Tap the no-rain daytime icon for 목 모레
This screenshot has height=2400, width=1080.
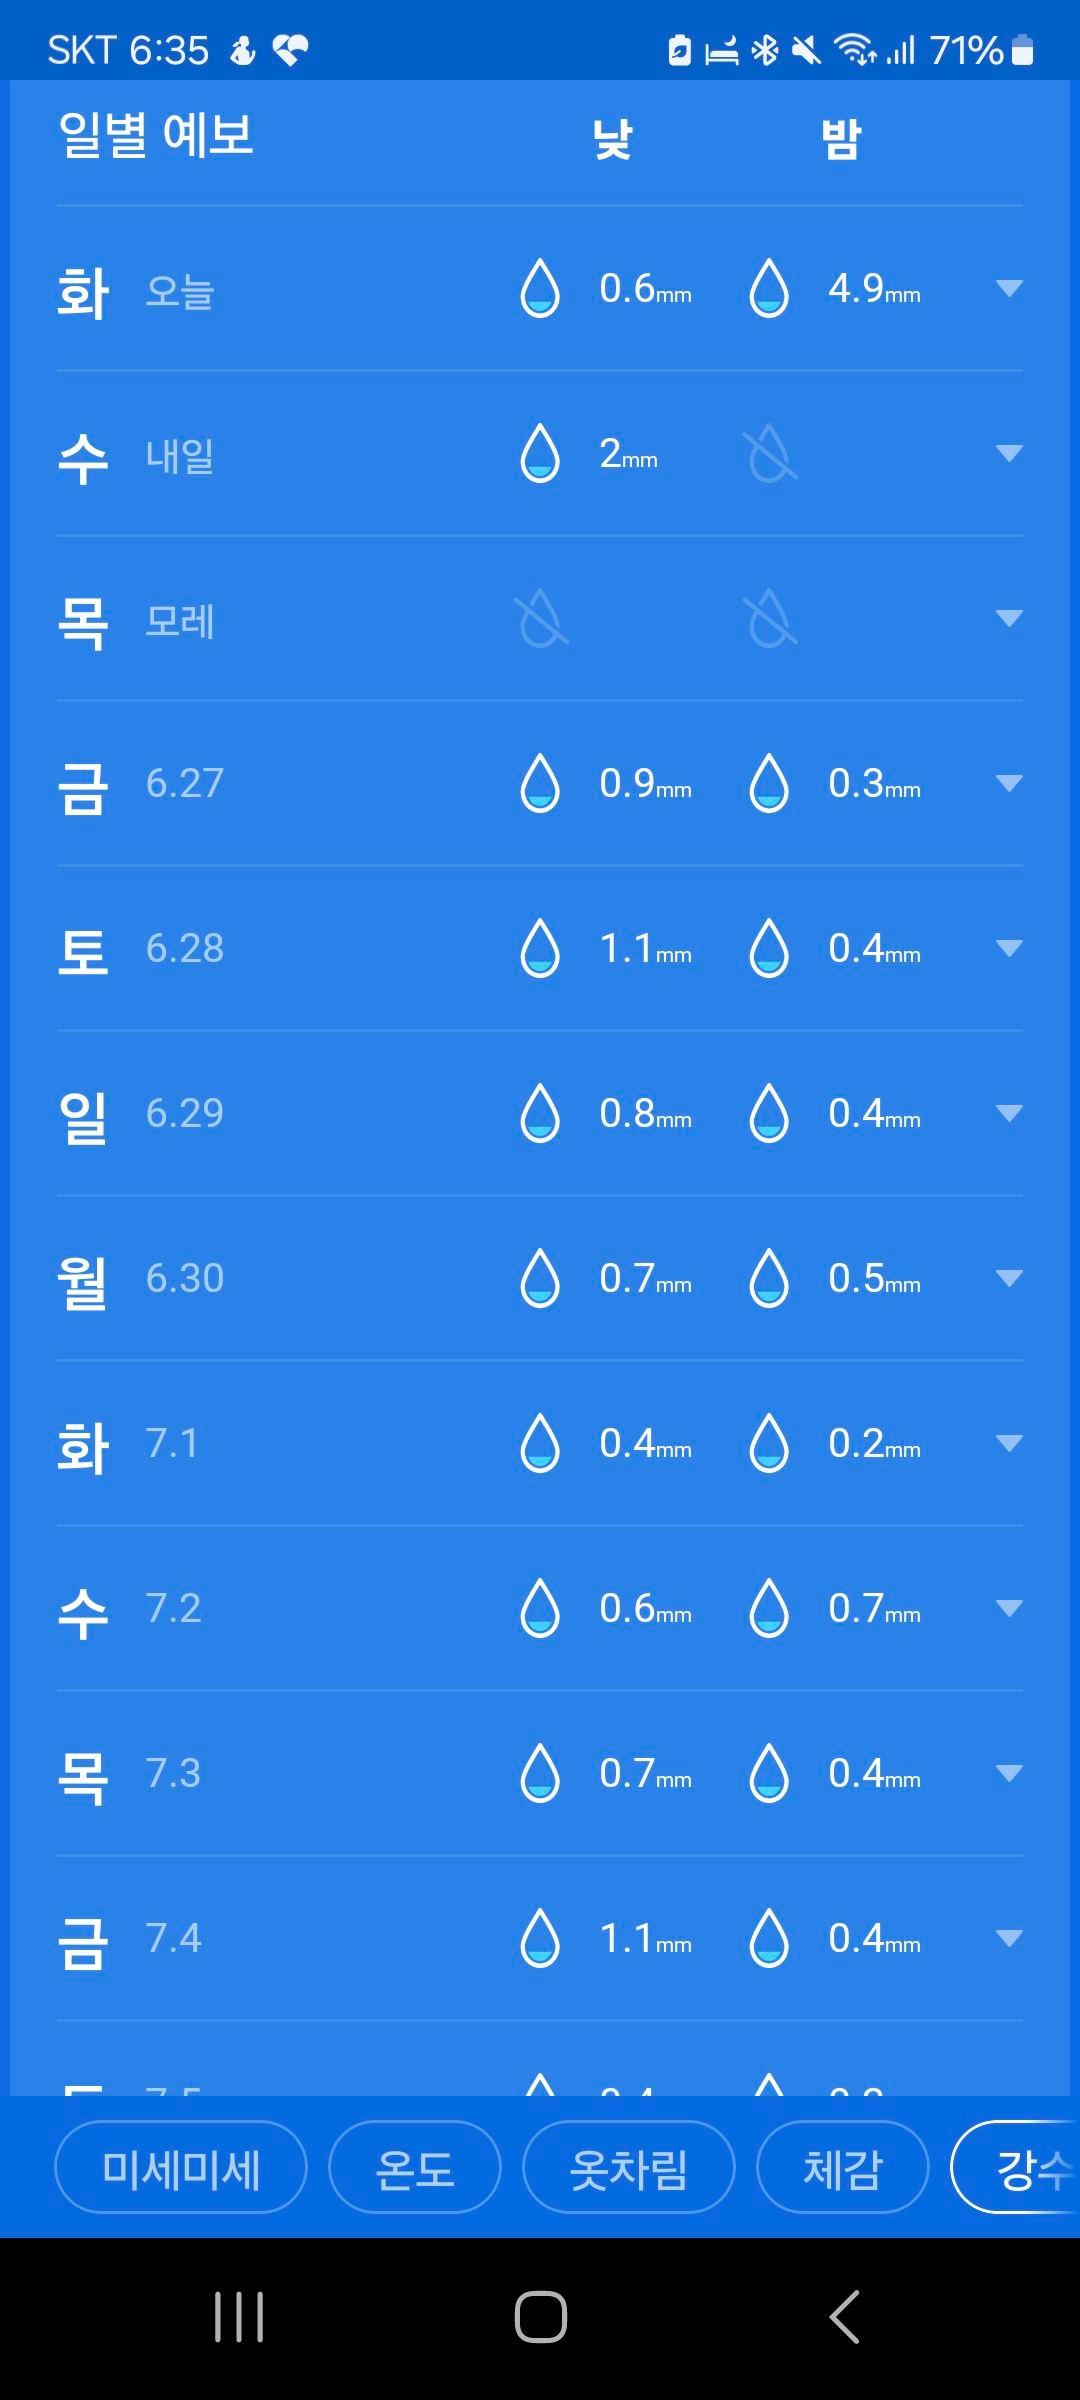(541, 618)
